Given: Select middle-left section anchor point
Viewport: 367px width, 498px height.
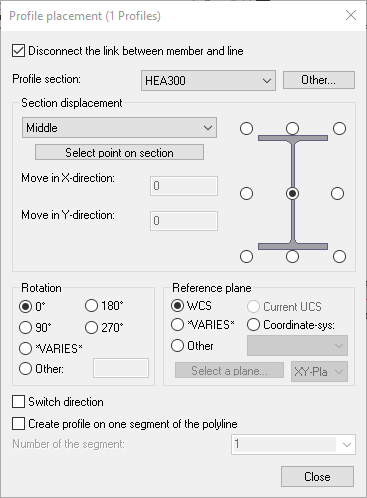Looking at the screenshot, I should pos(246,193).
